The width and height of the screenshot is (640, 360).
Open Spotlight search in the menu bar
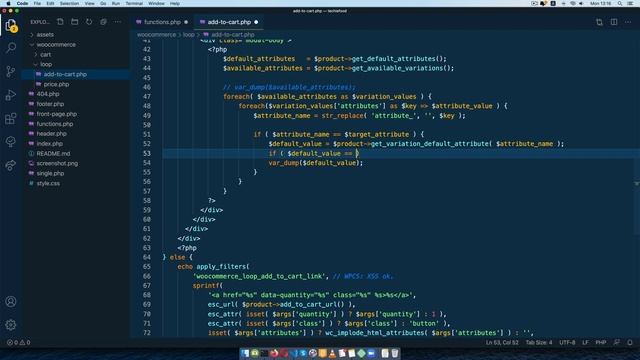[x=620, y=3]
